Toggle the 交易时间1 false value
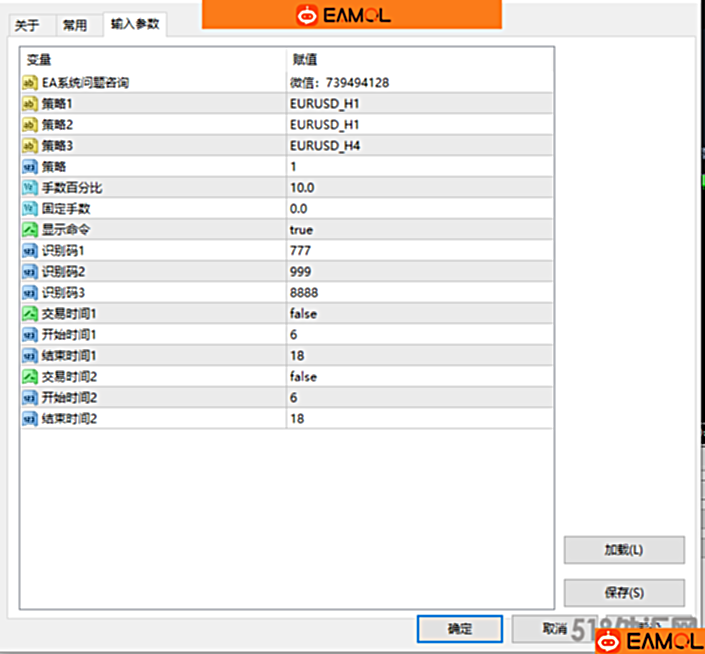The width and height of the screenshot is (705, 654). (303, 314)
